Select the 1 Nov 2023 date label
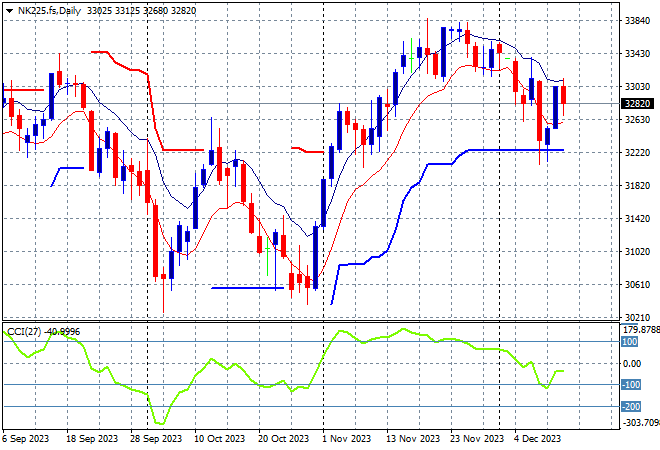The image size is (660, 450). tap(346, 439)
